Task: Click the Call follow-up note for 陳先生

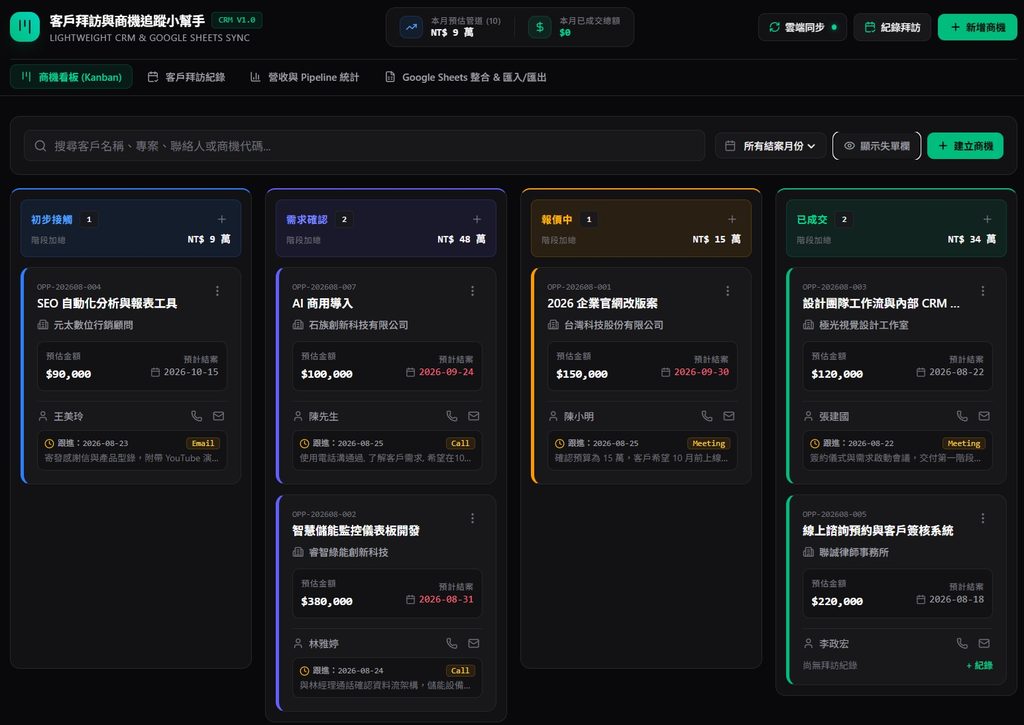Action: point(387,451)
